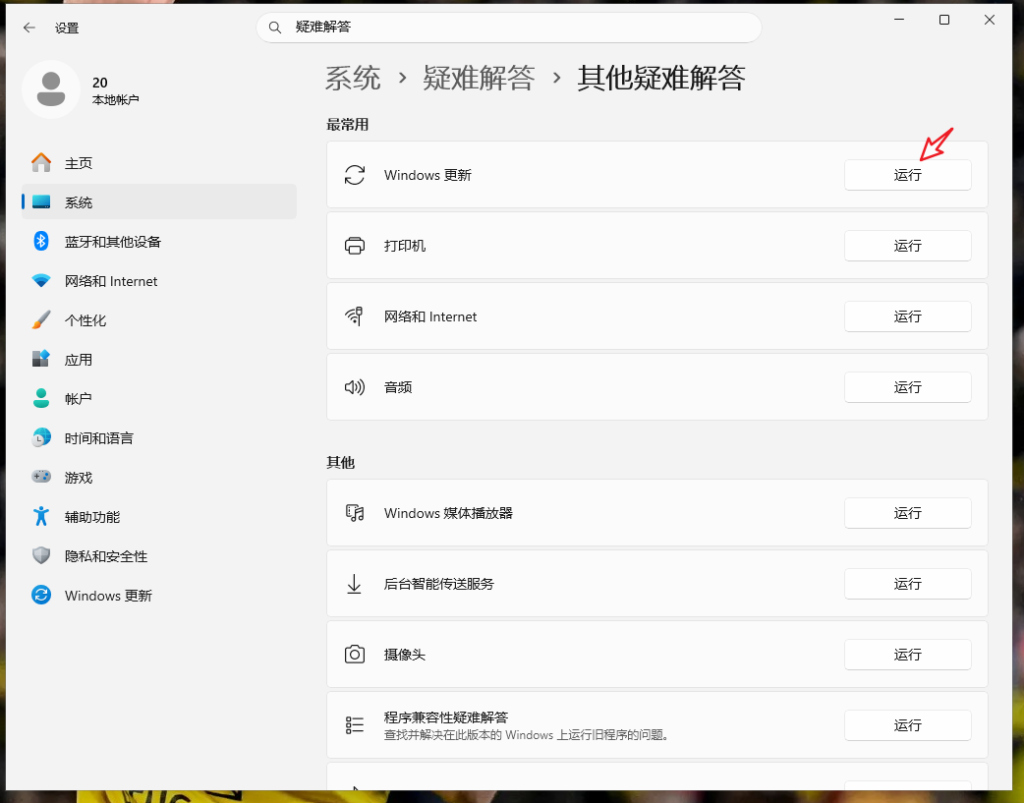
Task: Click the search magnifier icon
Action: click(275, 27)
